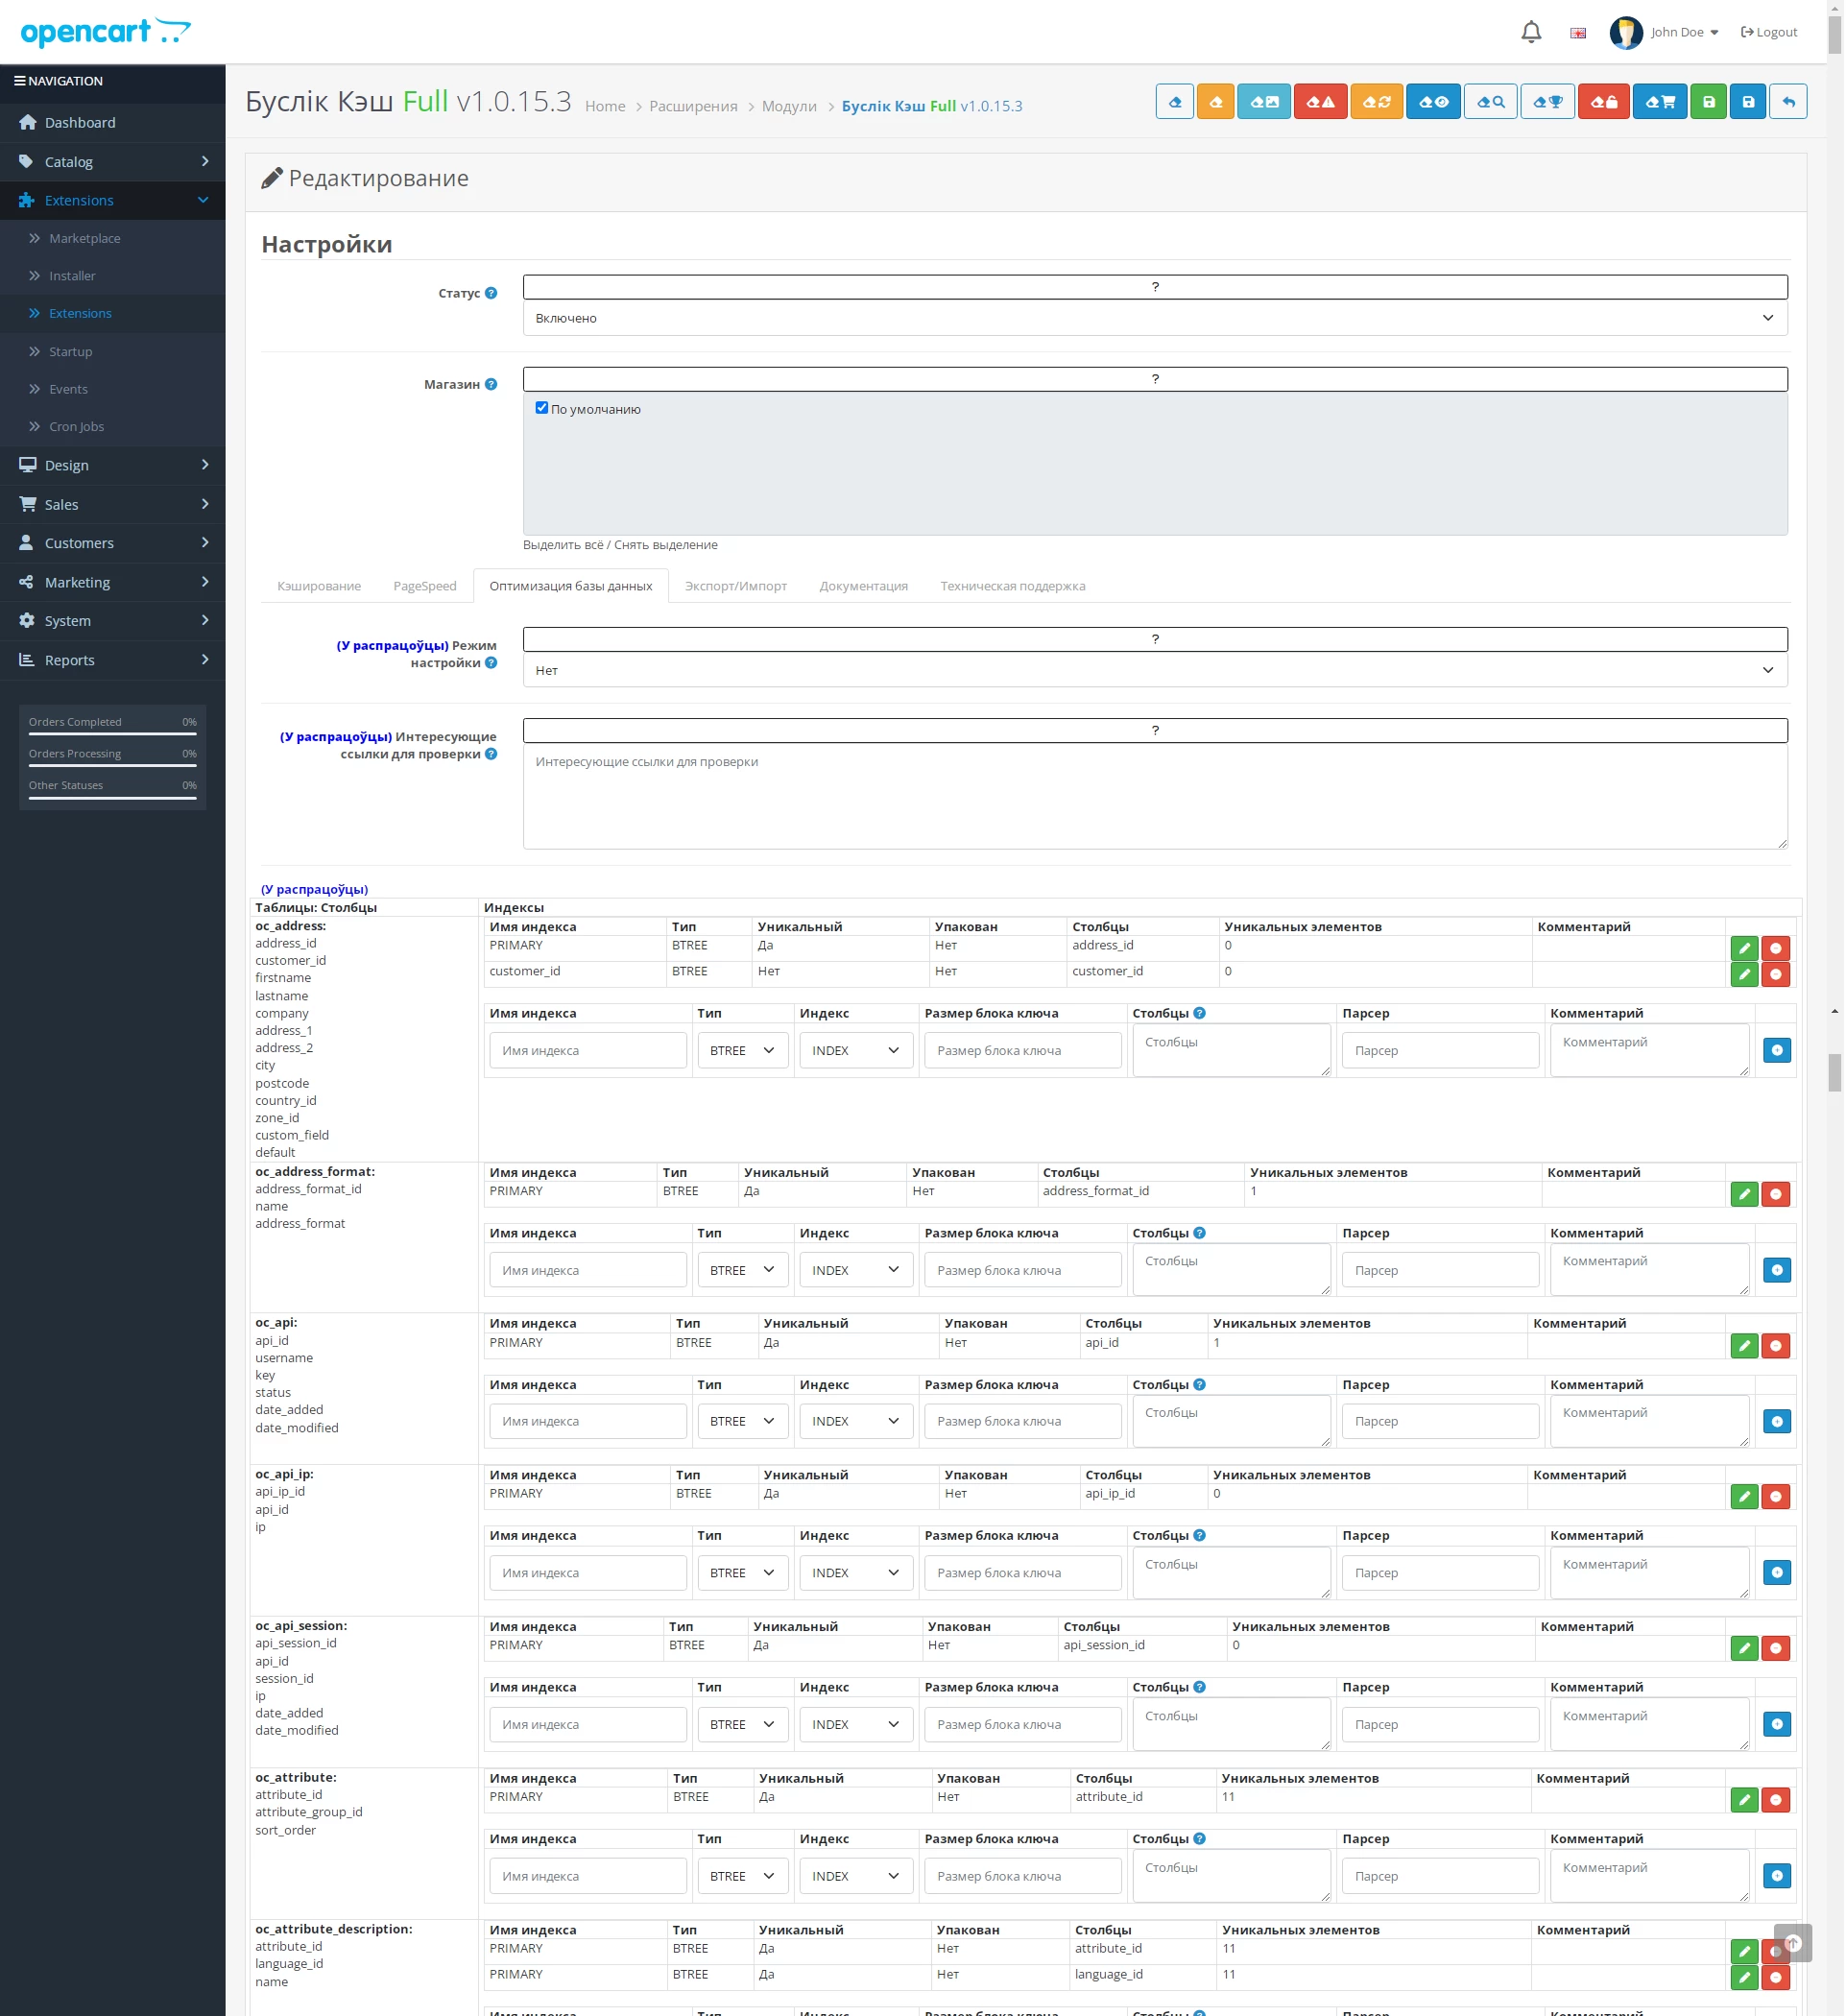Toggle the По умолчанию store checkbox
Viewport: 1846px width, 2016px height.
pos(542,408)
